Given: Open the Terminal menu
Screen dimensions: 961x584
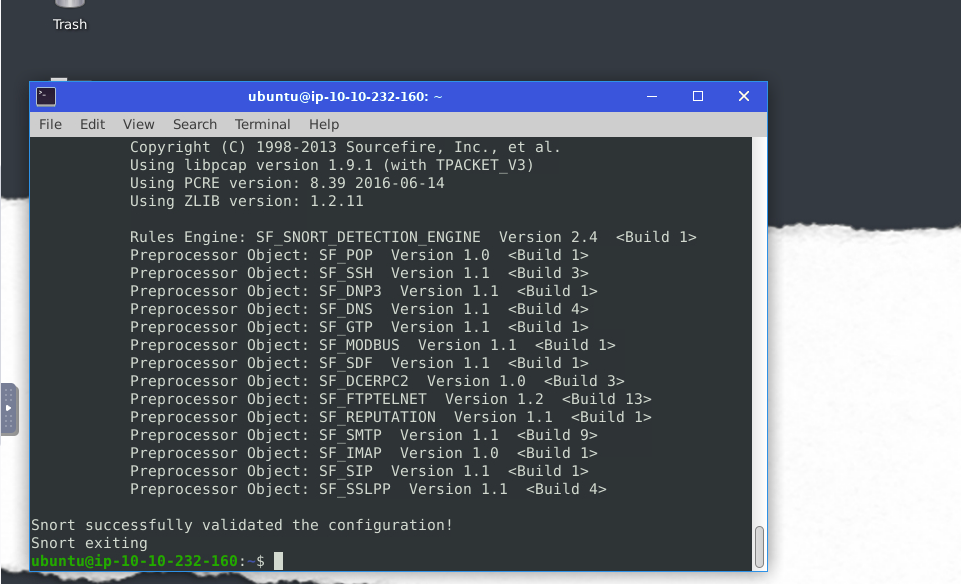Looking at the screenshot, I should (262, 124).
